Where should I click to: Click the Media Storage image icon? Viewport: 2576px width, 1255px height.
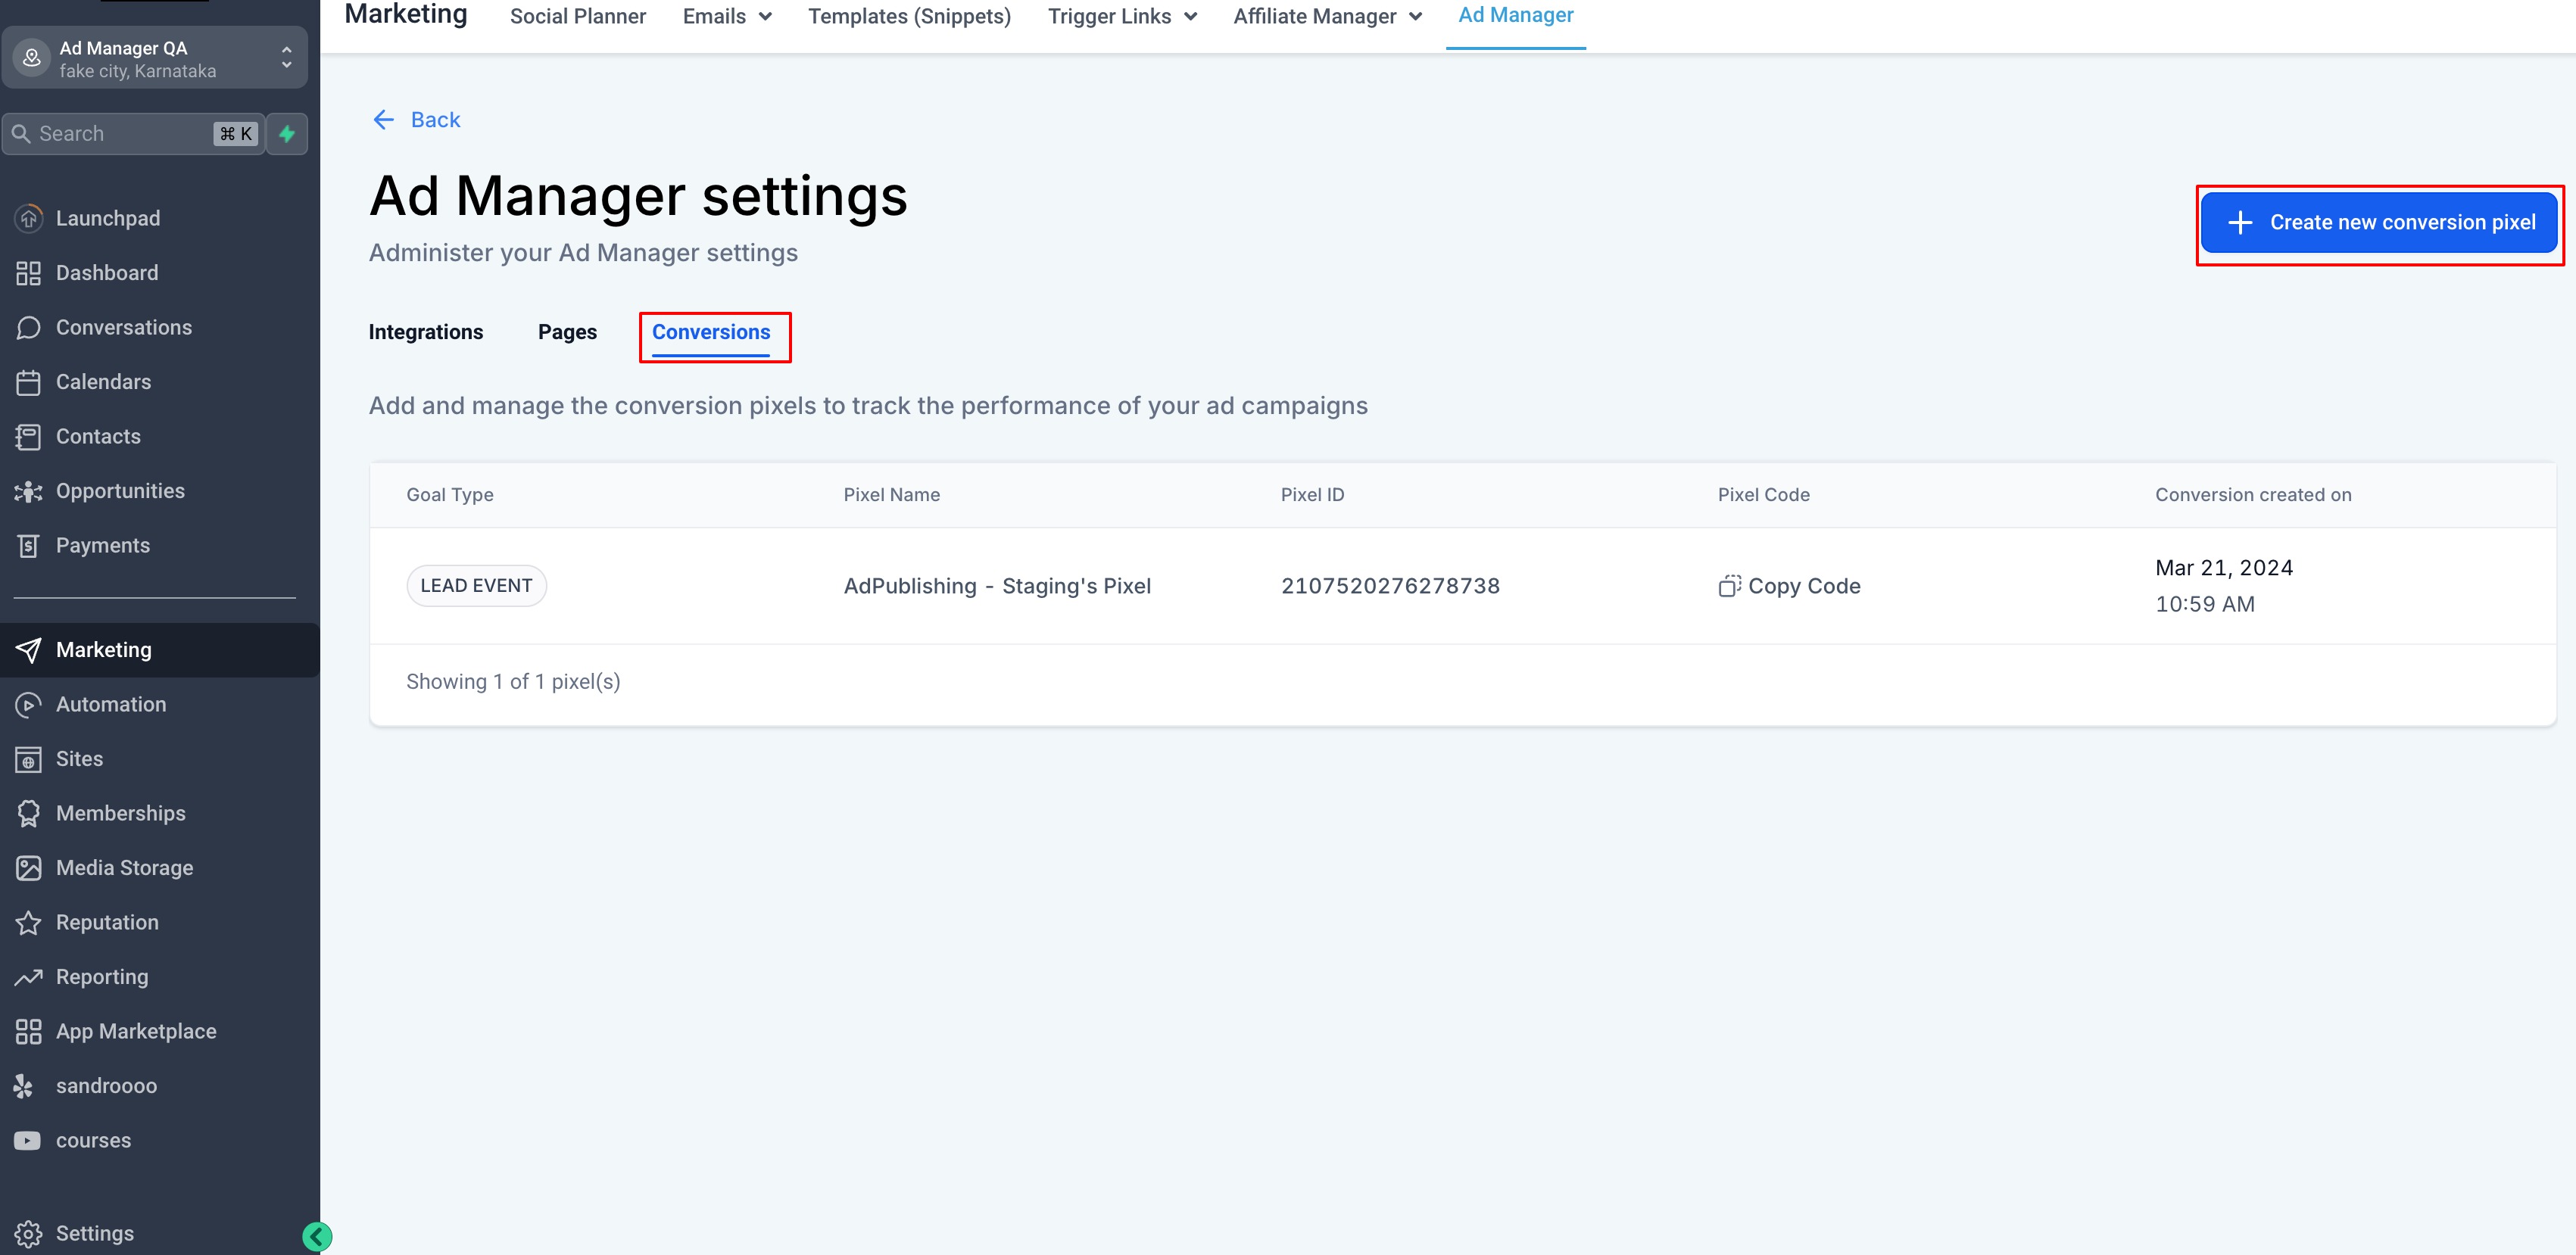(29, 868)
